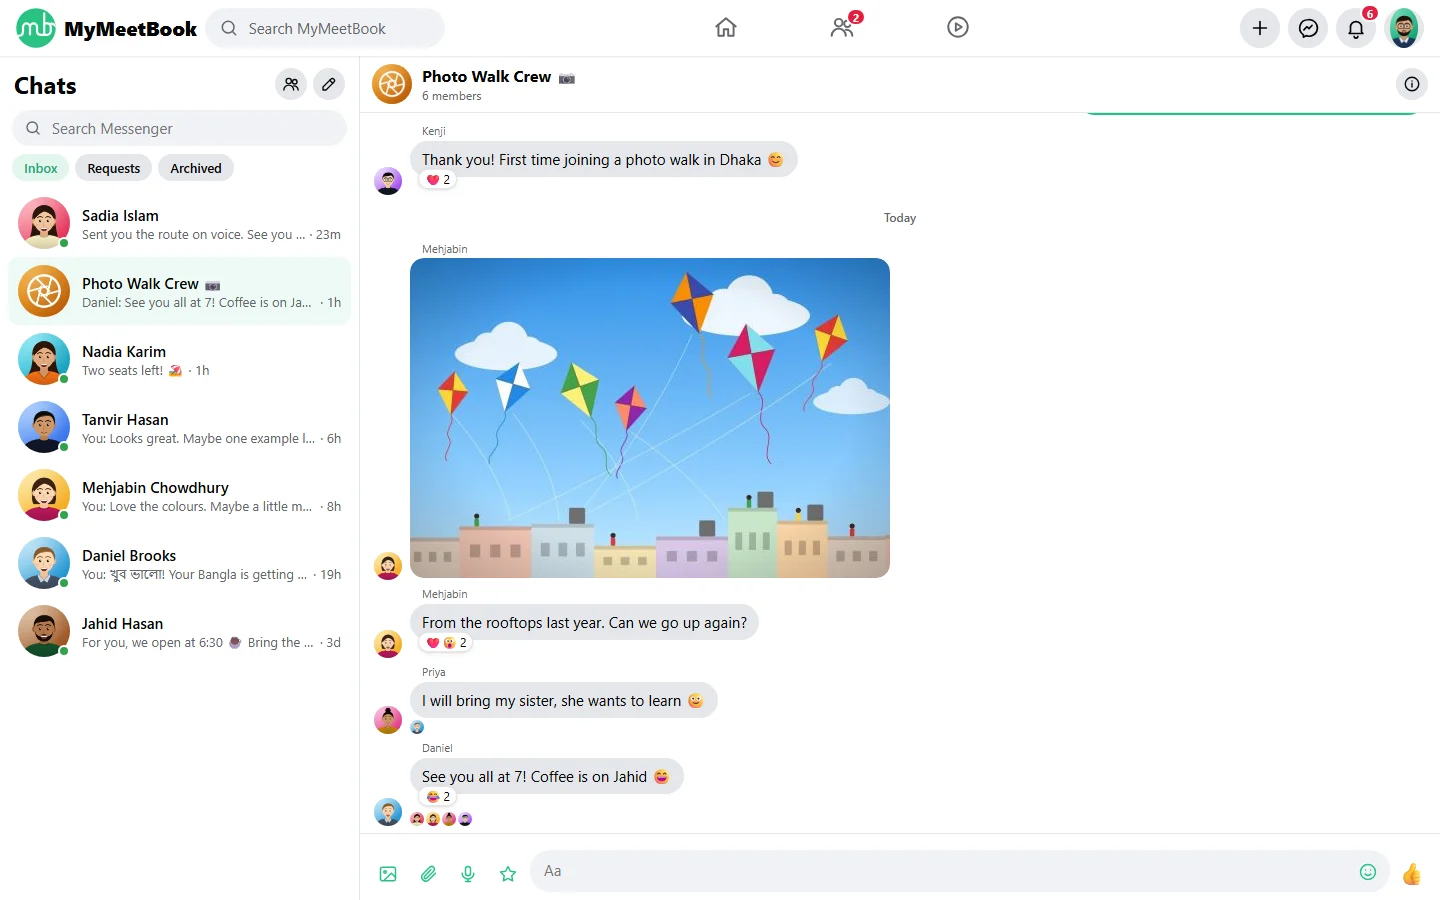1440x900 pixels.
Task: Open chat with Daniel Brooks
Action: [180, 563]
